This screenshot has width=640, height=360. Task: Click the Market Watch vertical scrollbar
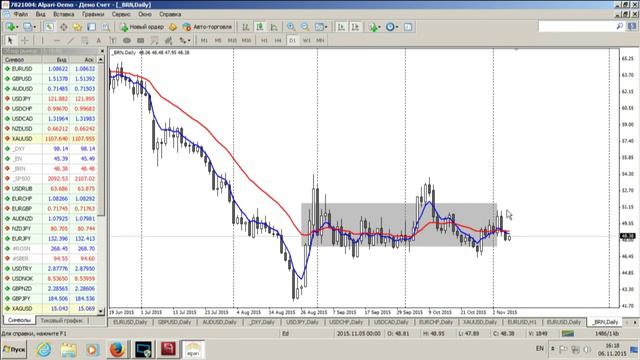[101, 185]
